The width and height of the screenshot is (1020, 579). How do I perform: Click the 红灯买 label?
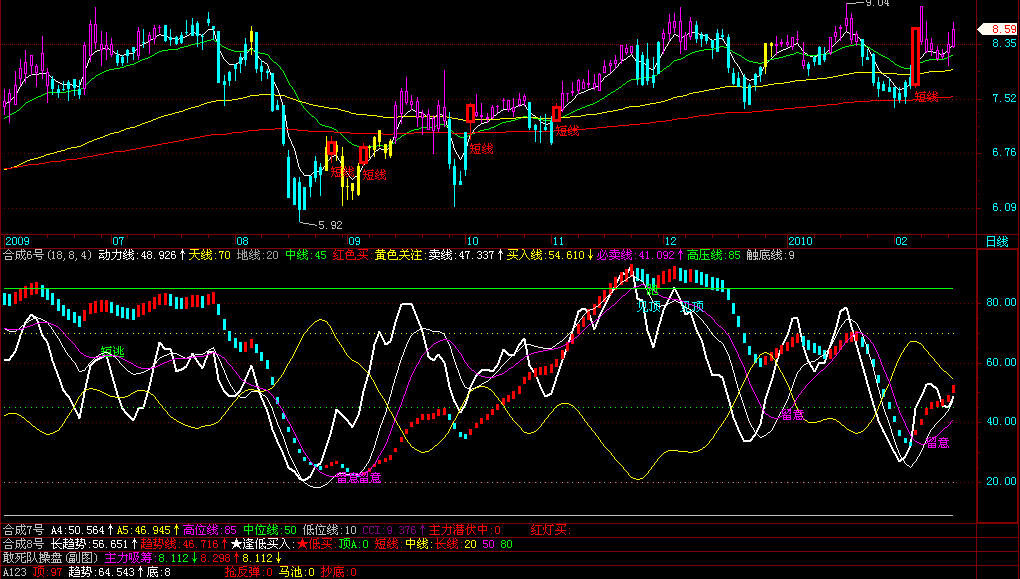point(550,530)
